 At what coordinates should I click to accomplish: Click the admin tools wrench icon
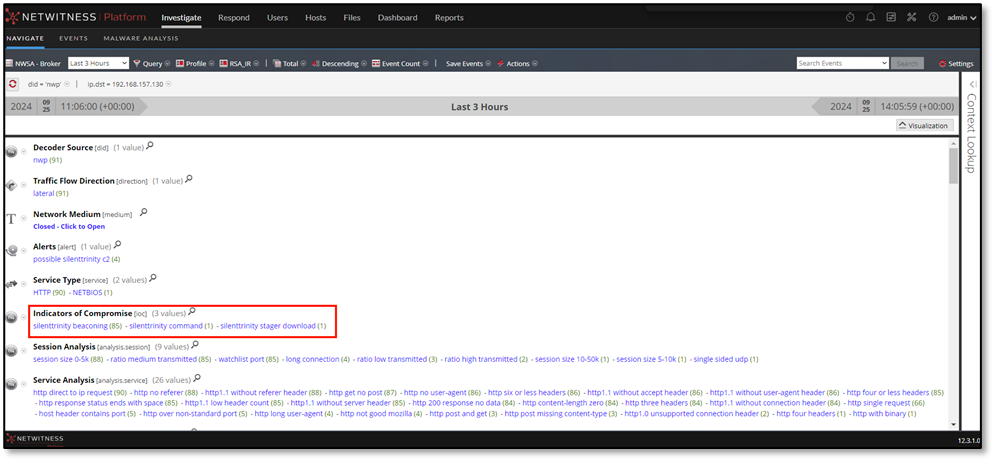(x=911, y=17)
